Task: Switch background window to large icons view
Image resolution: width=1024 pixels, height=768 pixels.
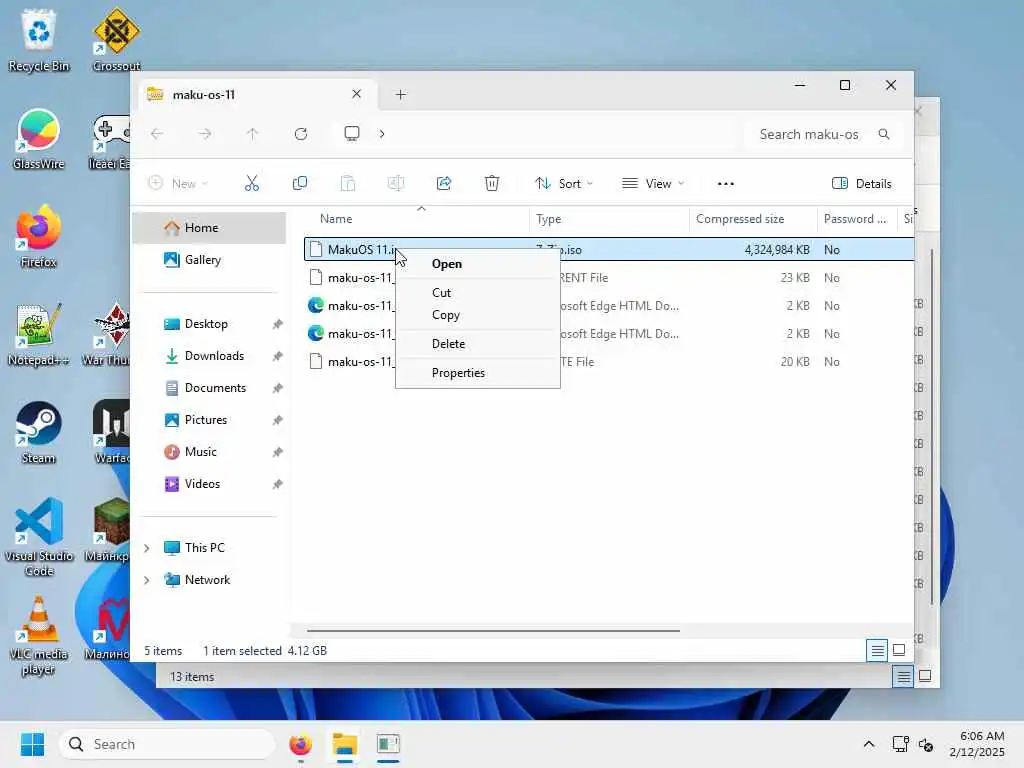Action: (925, 677)
